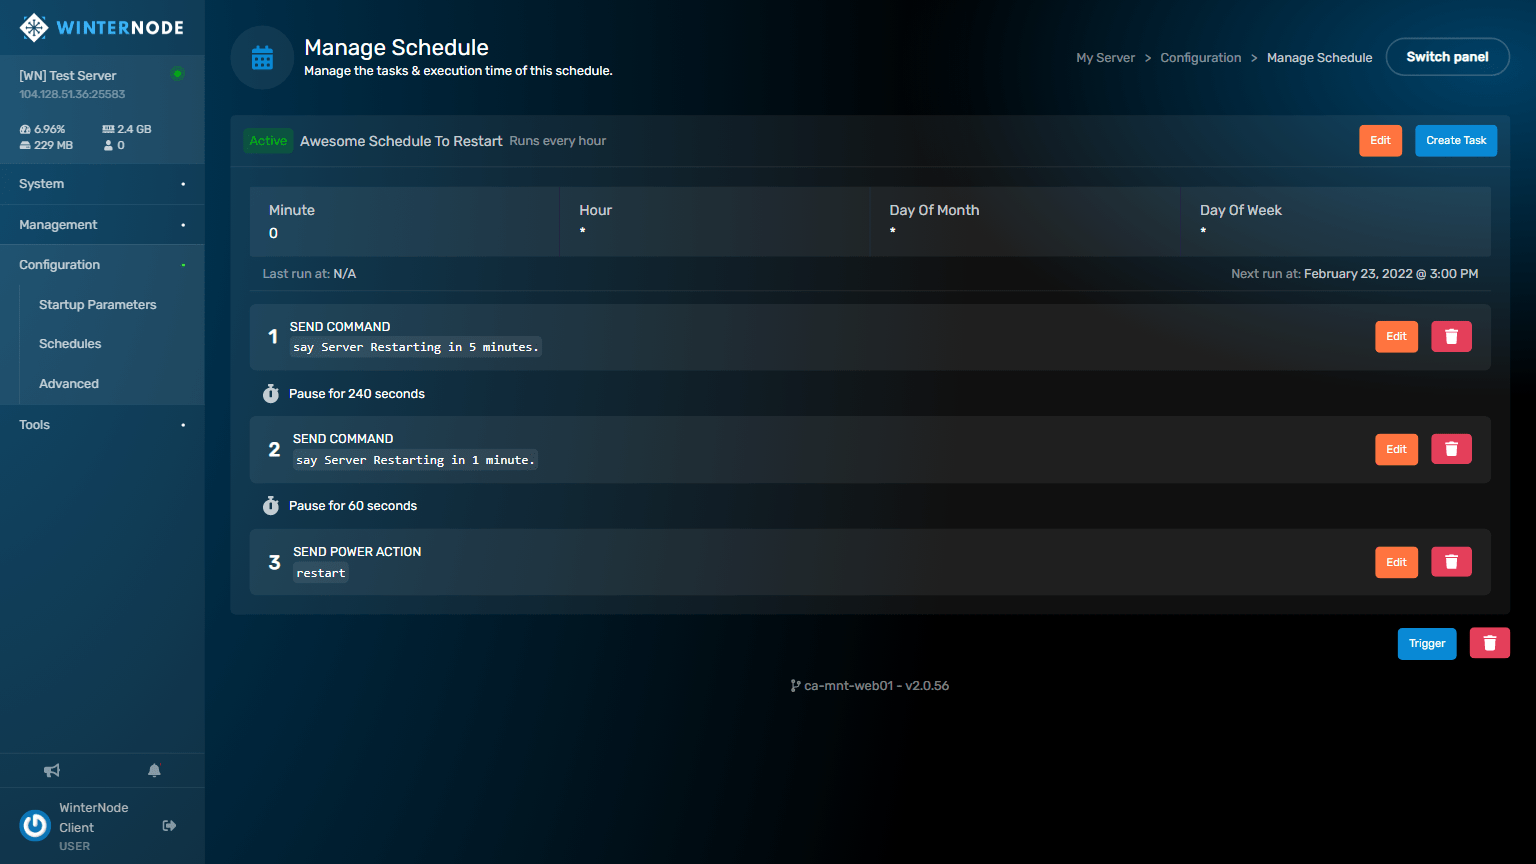Open Startup Parameters in sidebar
The height and width of the screenshot is (864, 1536).
click(98, 305)
